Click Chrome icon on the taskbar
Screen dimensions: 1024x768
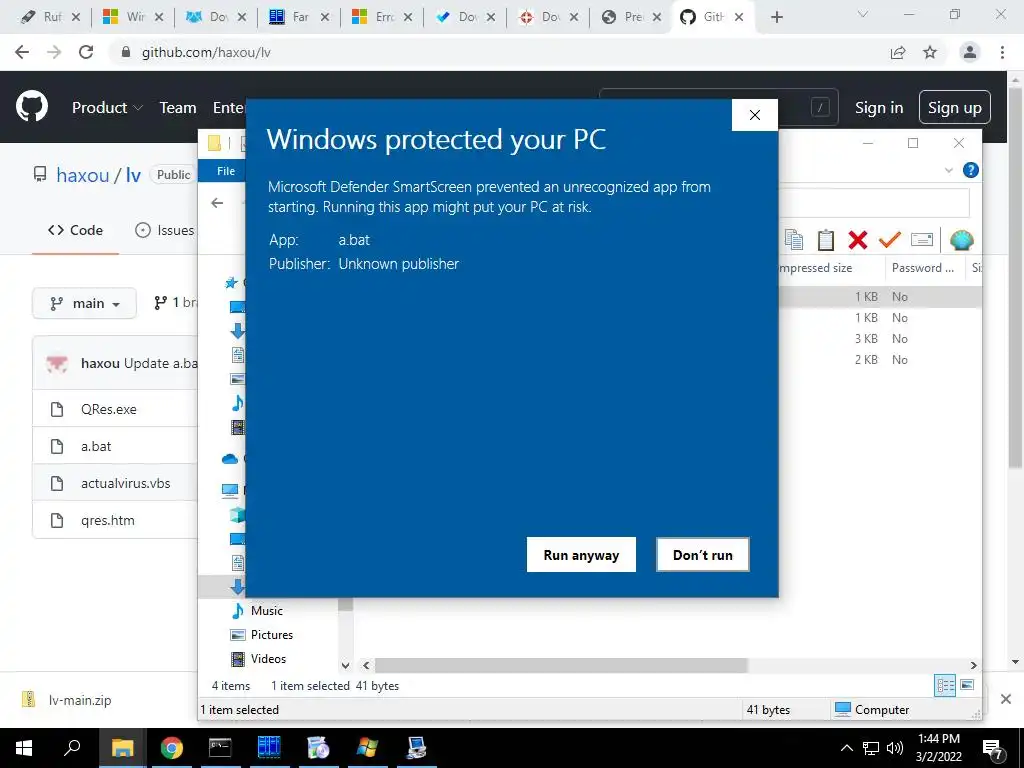(171, 748)
